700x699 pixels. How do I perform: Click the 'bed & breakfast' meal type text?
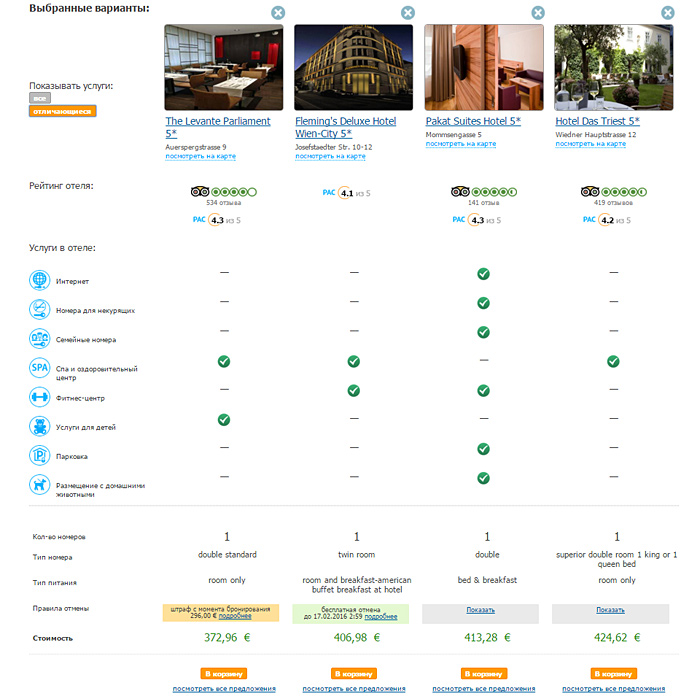point(487,580)
